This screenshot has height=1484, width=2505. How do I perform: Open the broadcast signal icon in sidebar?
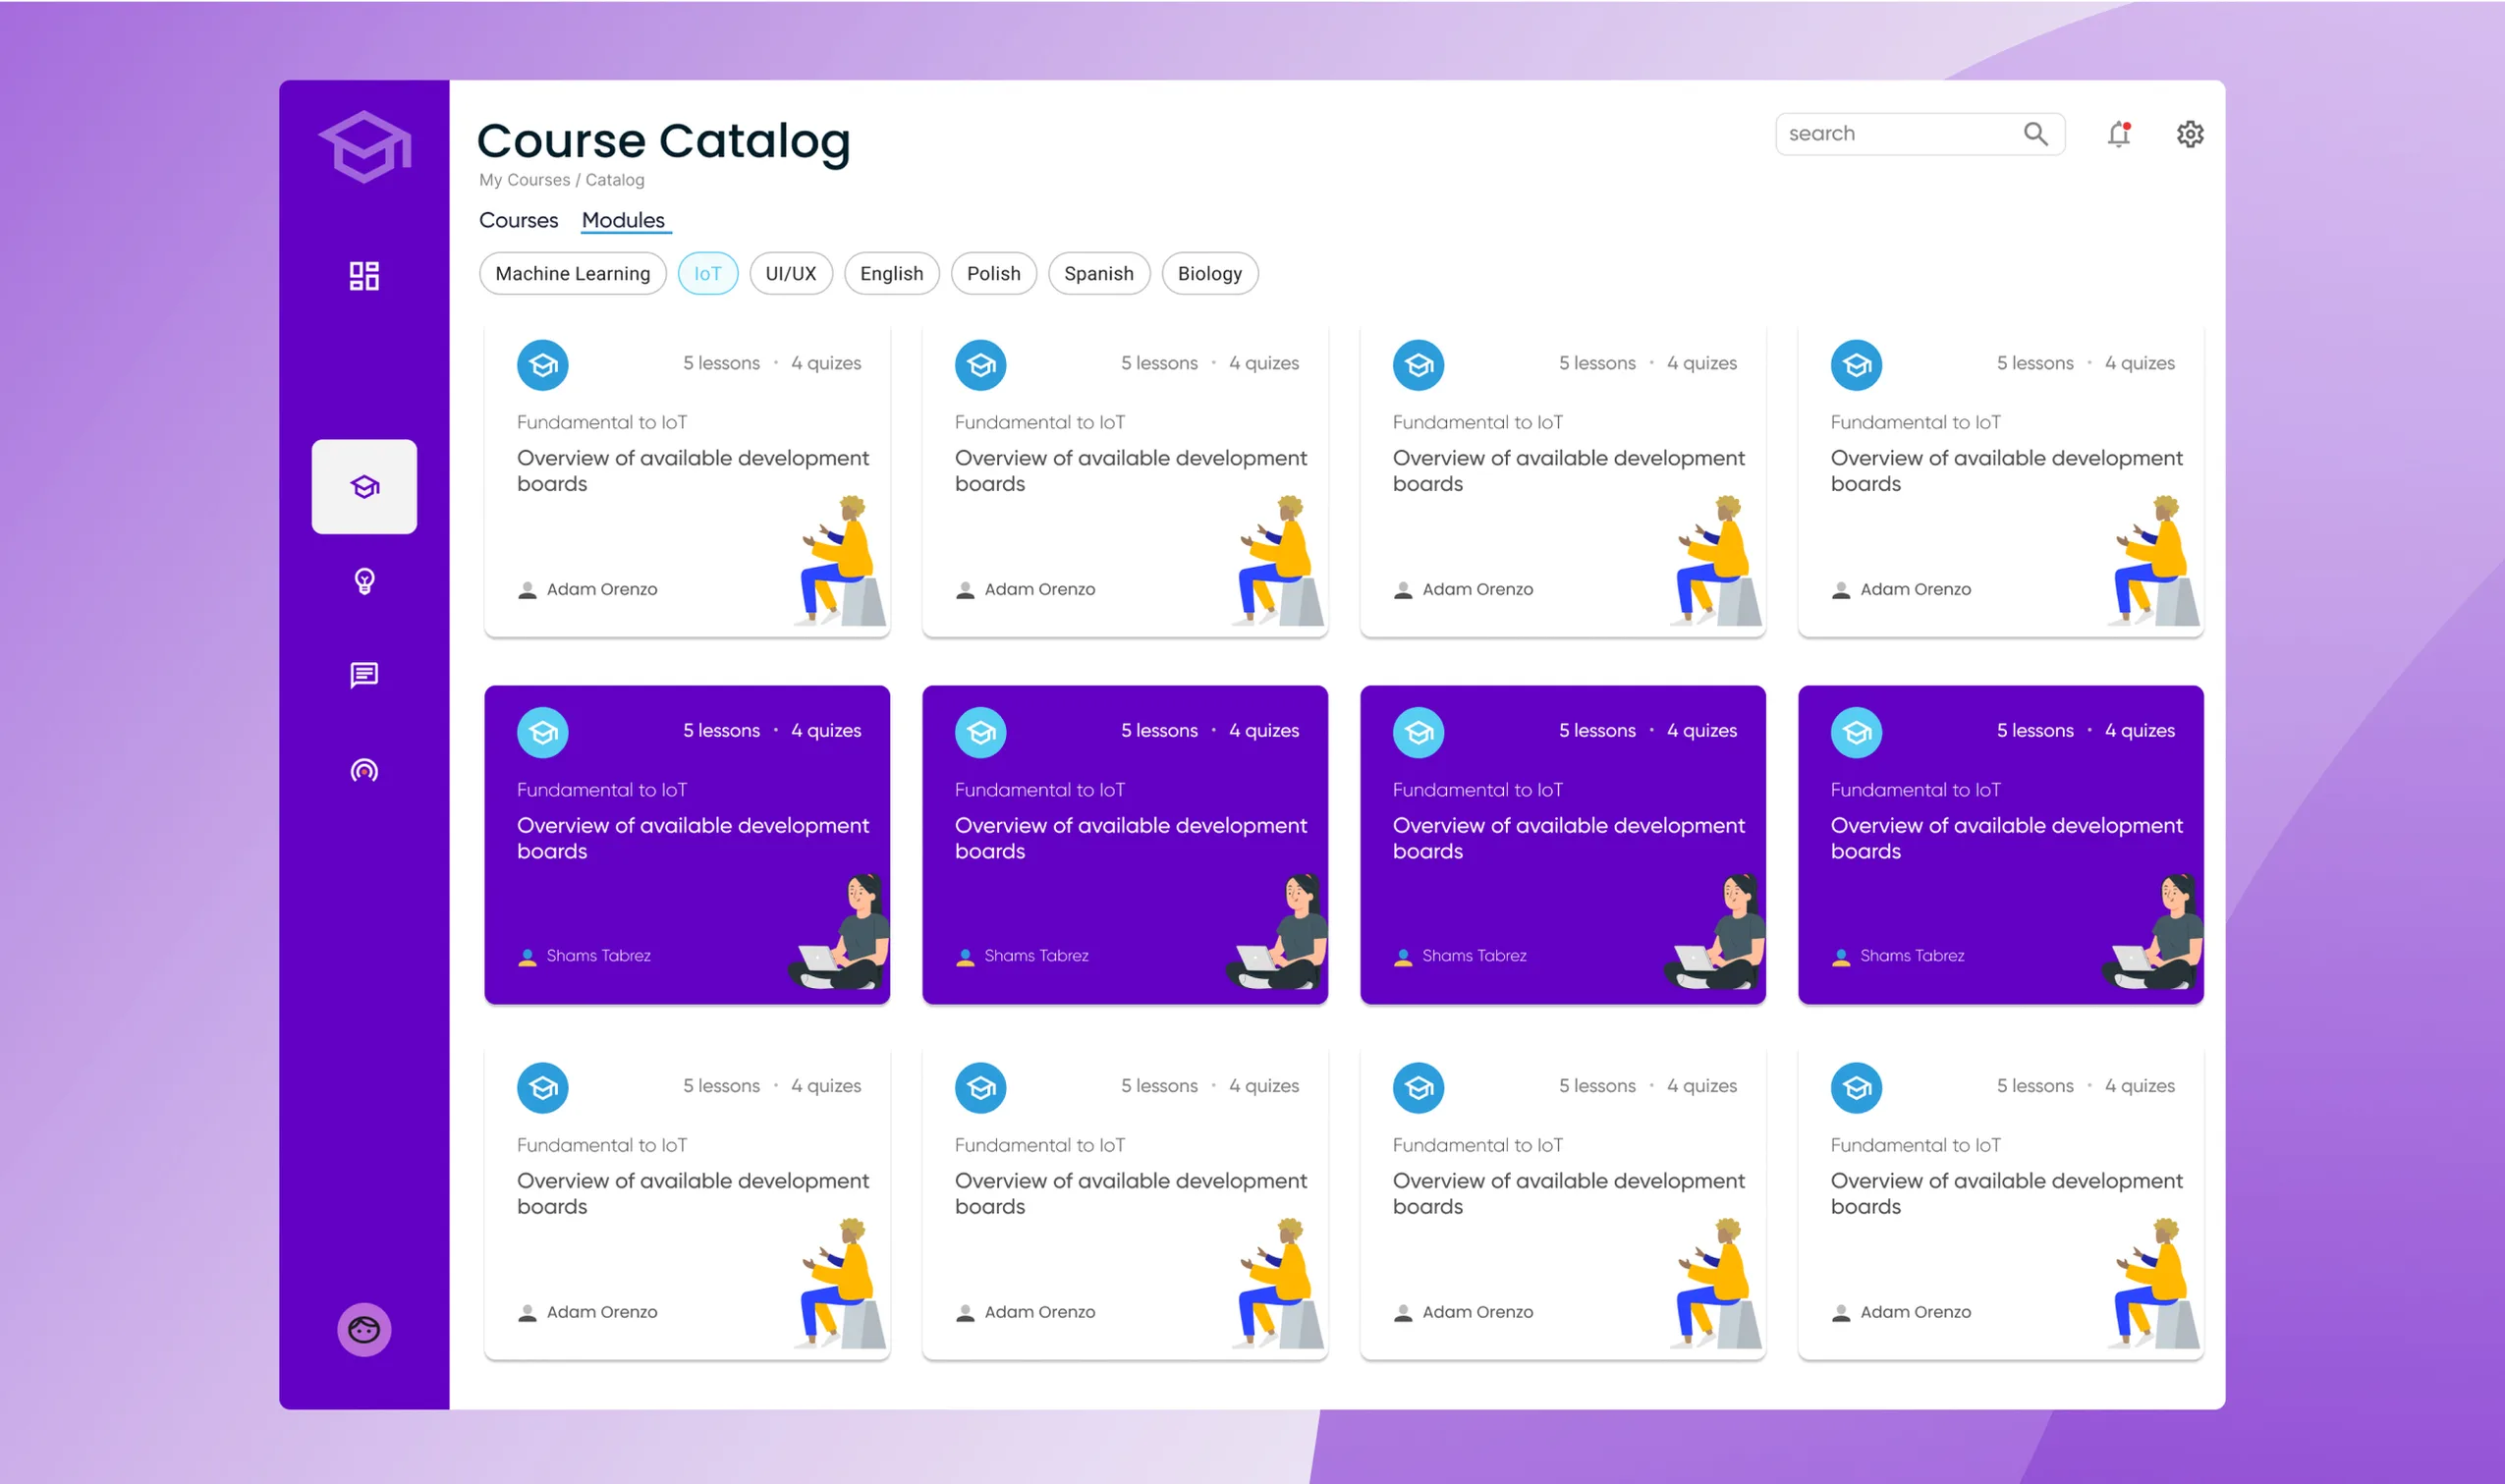364,770
